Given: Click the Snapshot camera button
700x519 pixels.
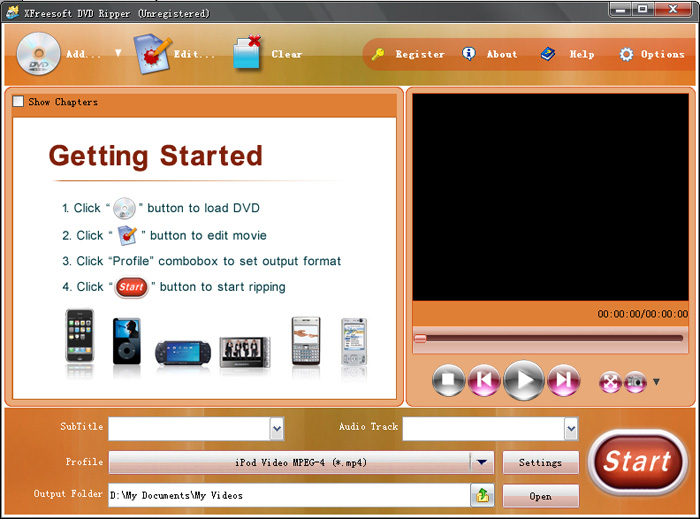Looking at the screenshot, I should click(x=635, y=382).
